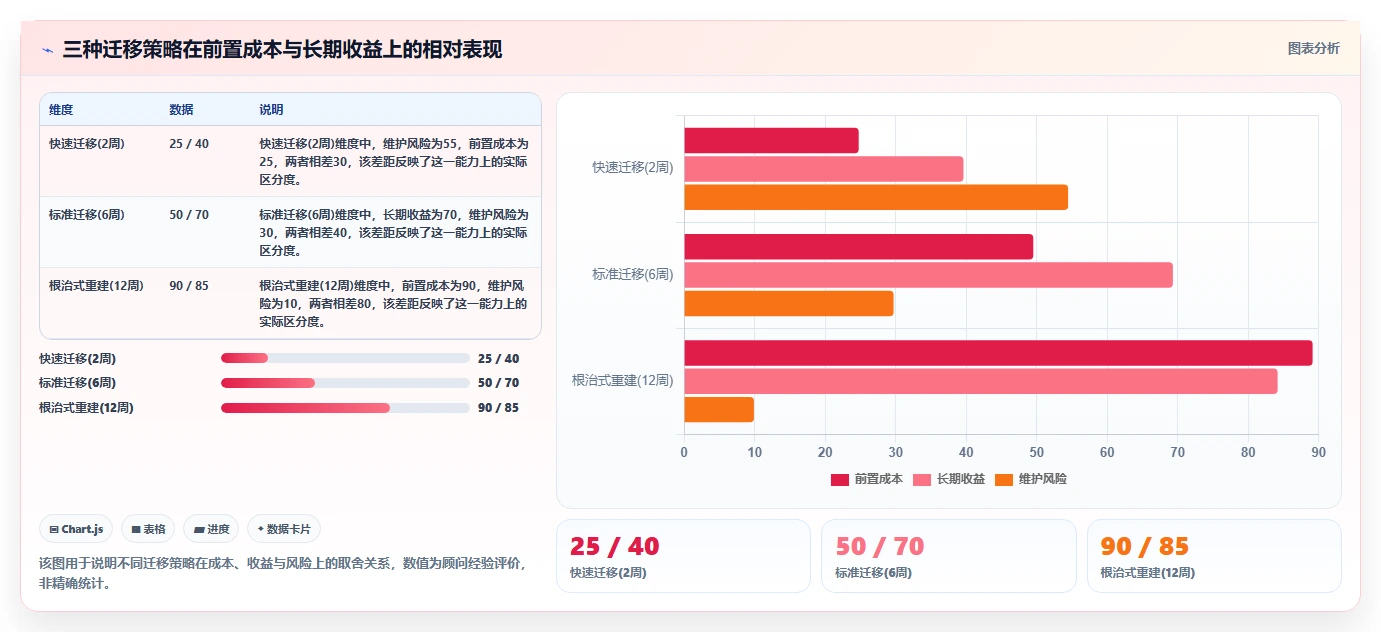Click the 50 / 70 data card
Screen dimensions: 1381x632
949,556
